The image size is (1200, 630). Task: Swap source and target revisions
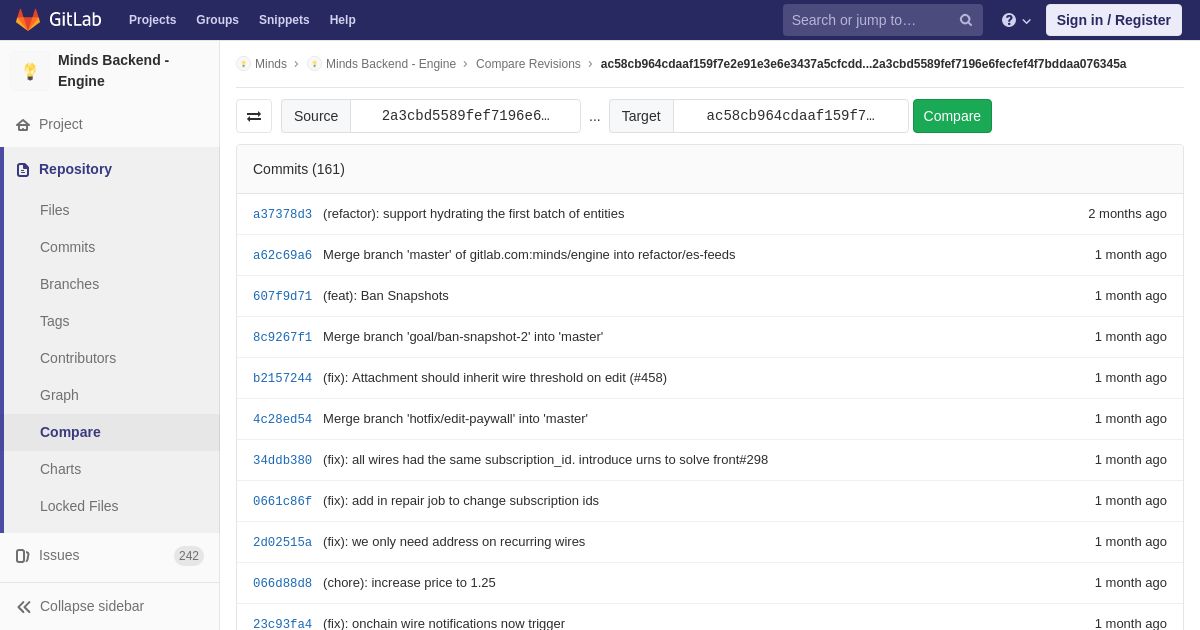[254, 116]
